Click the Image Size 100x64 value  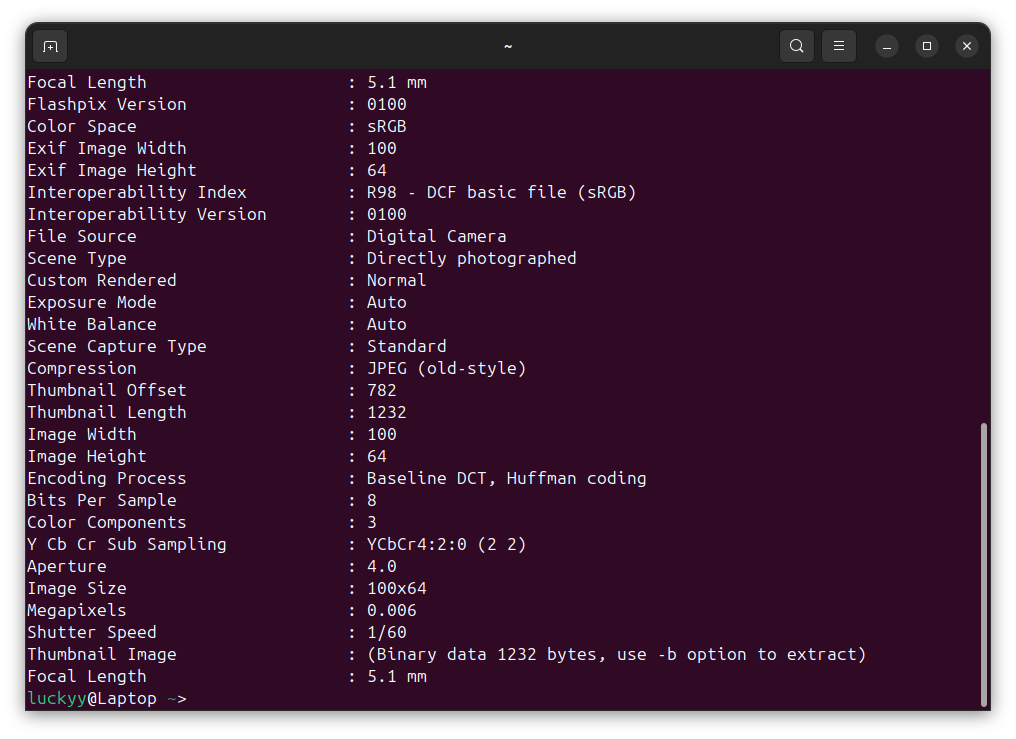(396, 588)
